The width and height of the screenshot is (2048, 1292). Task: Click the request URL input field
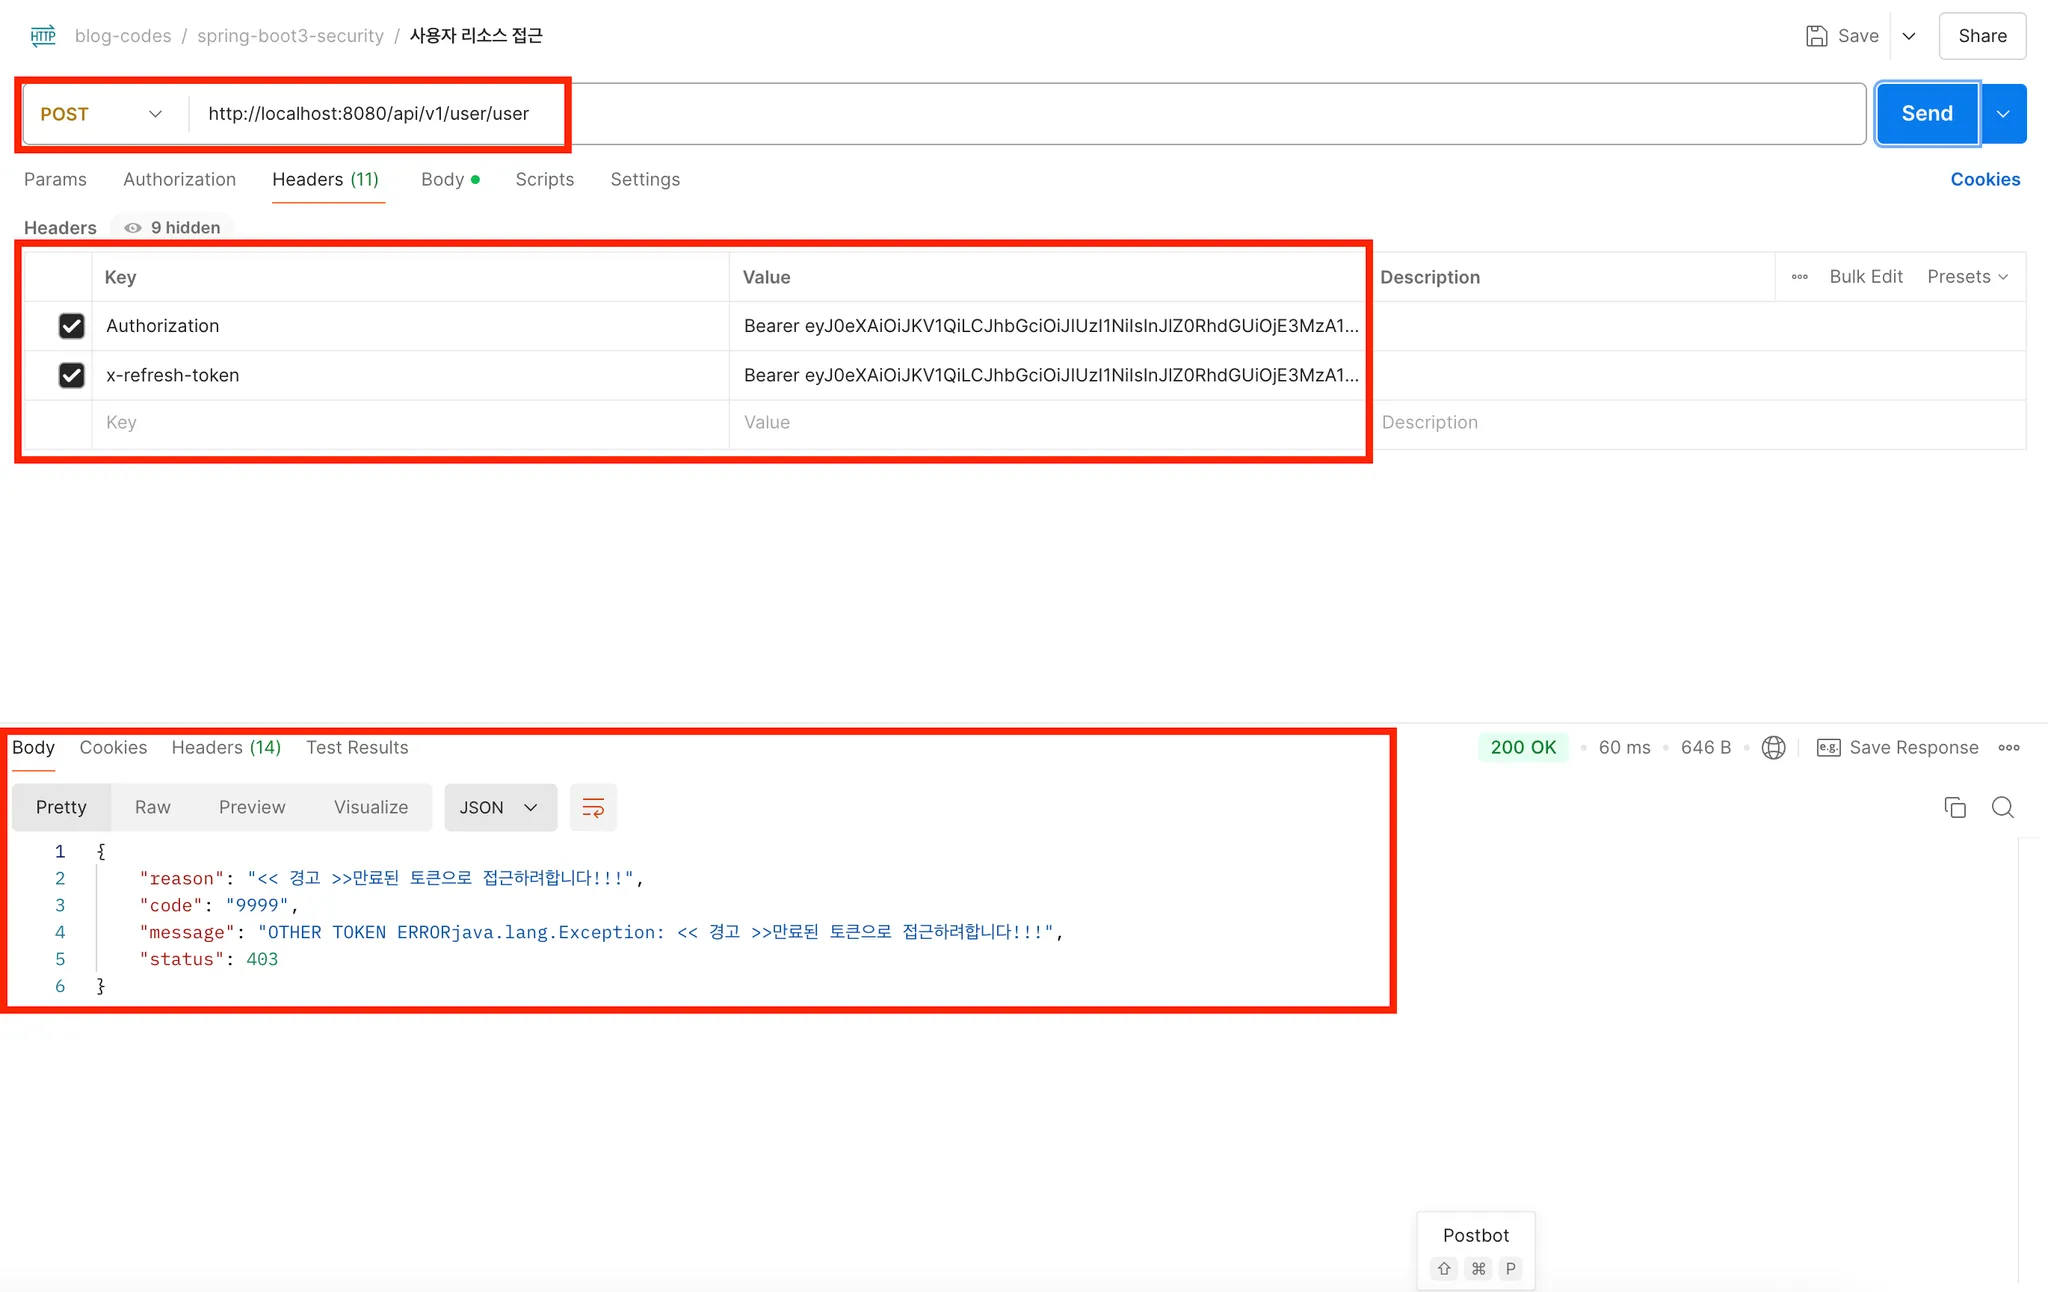coord(1000,114)
